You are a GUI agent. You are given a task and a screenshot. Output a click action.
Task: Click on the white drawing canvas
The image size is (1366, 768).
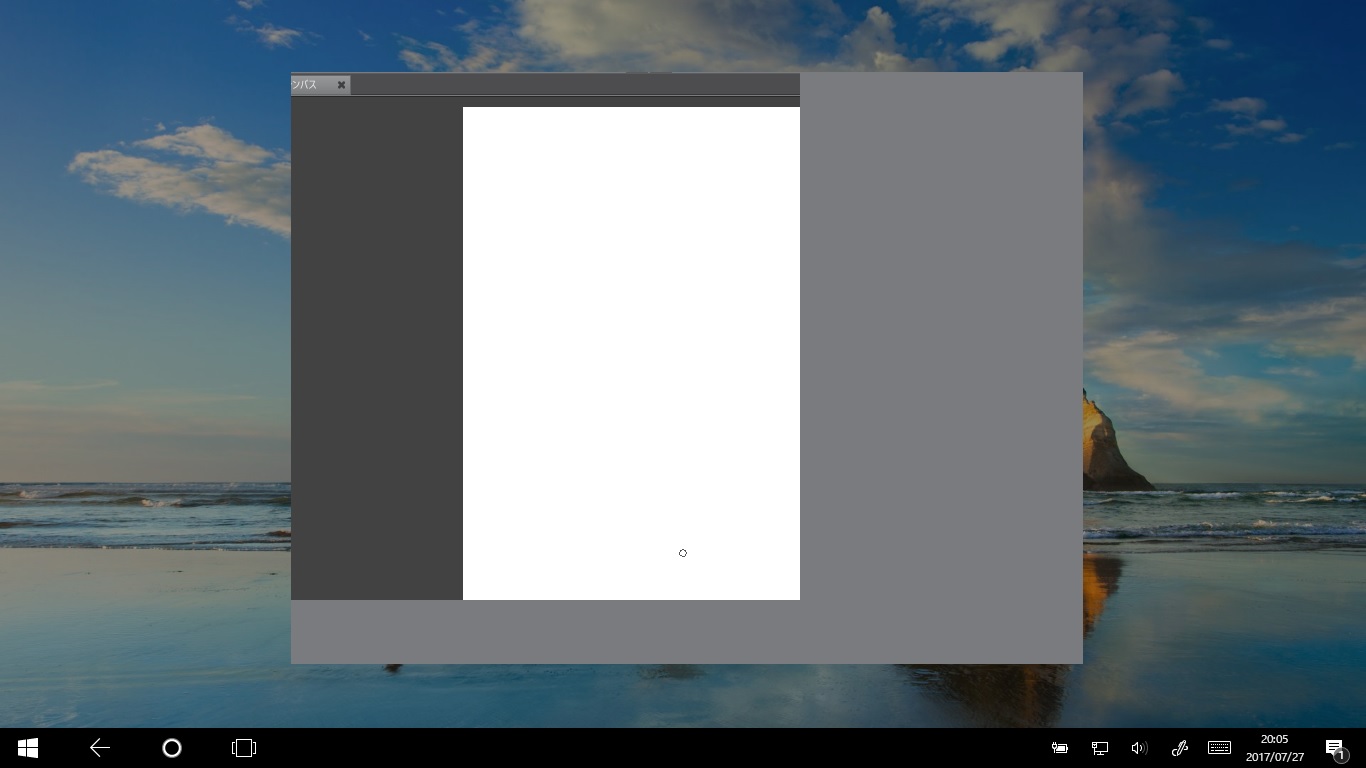tap(631, 353)
